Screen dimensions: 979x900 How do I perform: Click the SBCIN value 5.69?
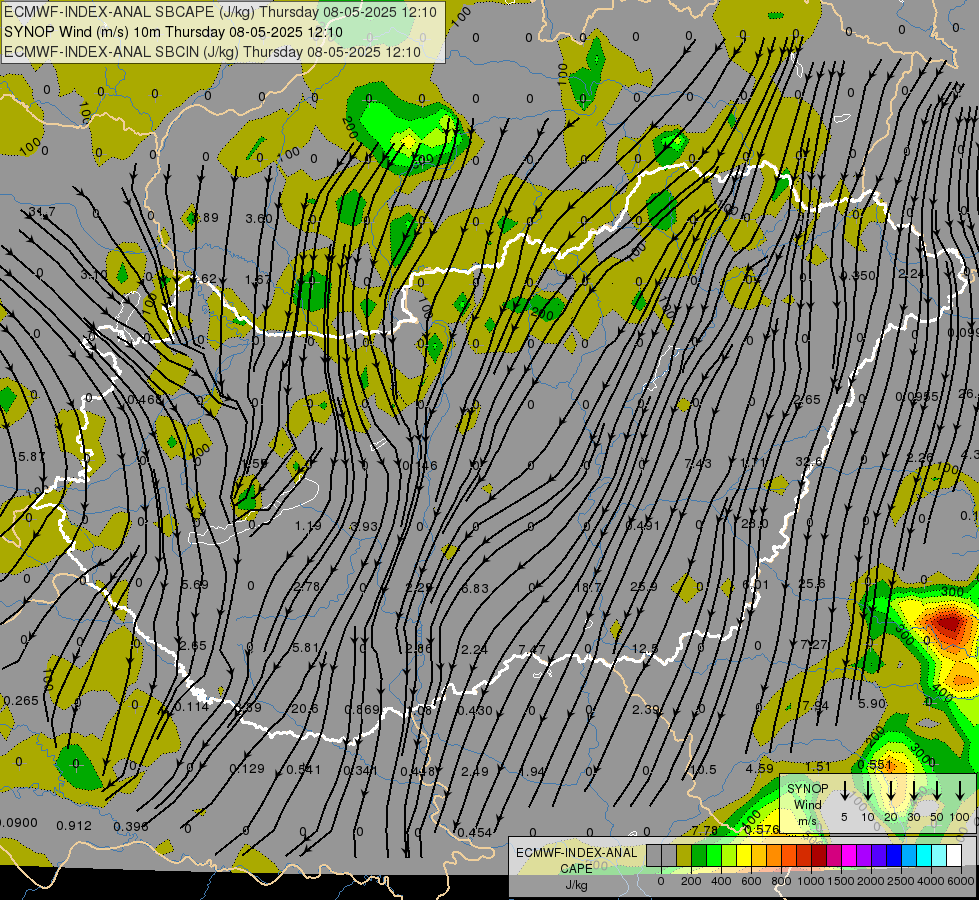[x=194, y=585]
